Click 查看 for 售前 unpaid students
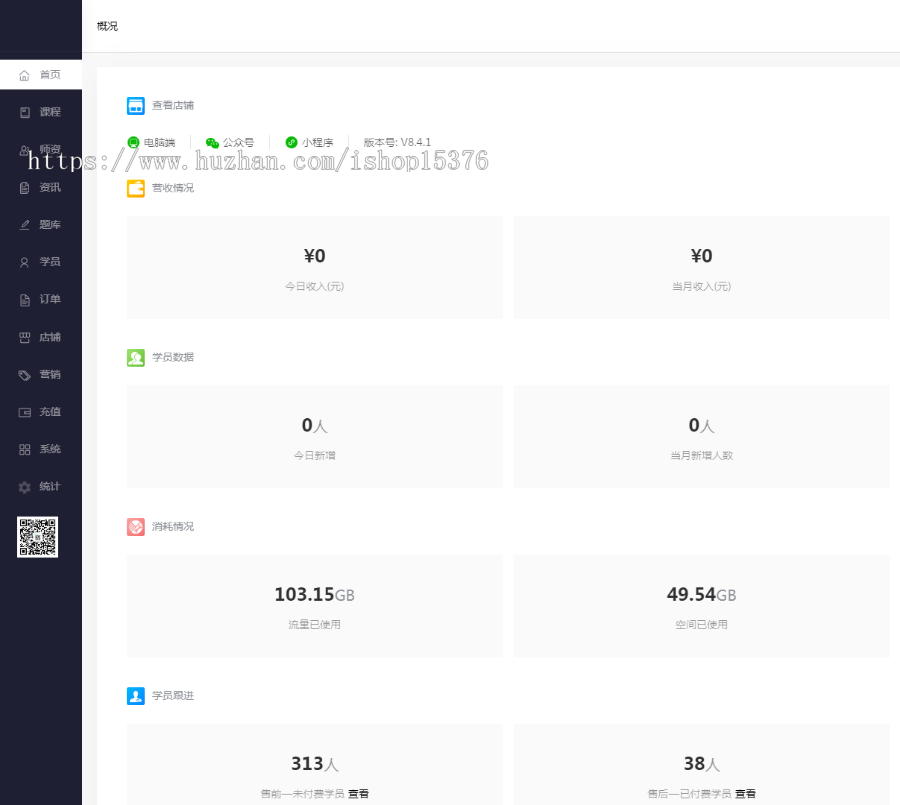This screenshot has width=900, height=805. (358, 794)
